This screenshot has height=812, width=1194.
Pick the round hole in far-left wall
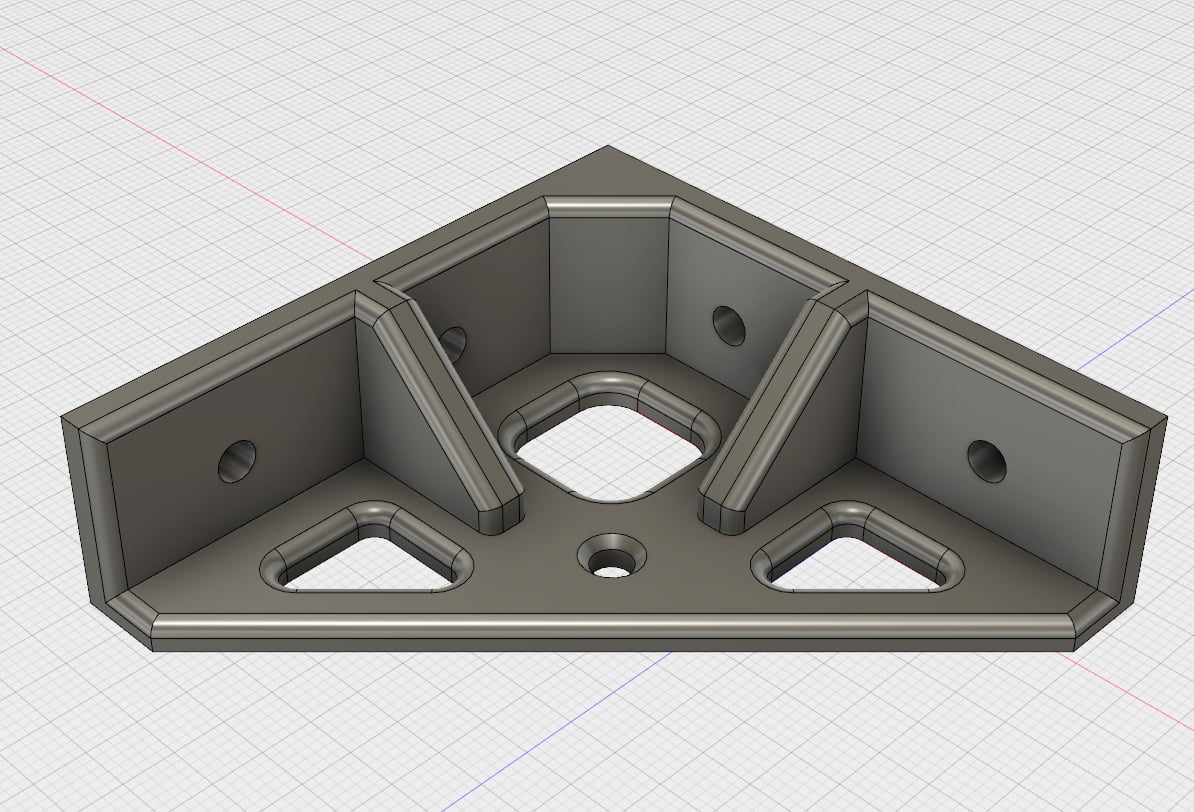tap(237, 461)
